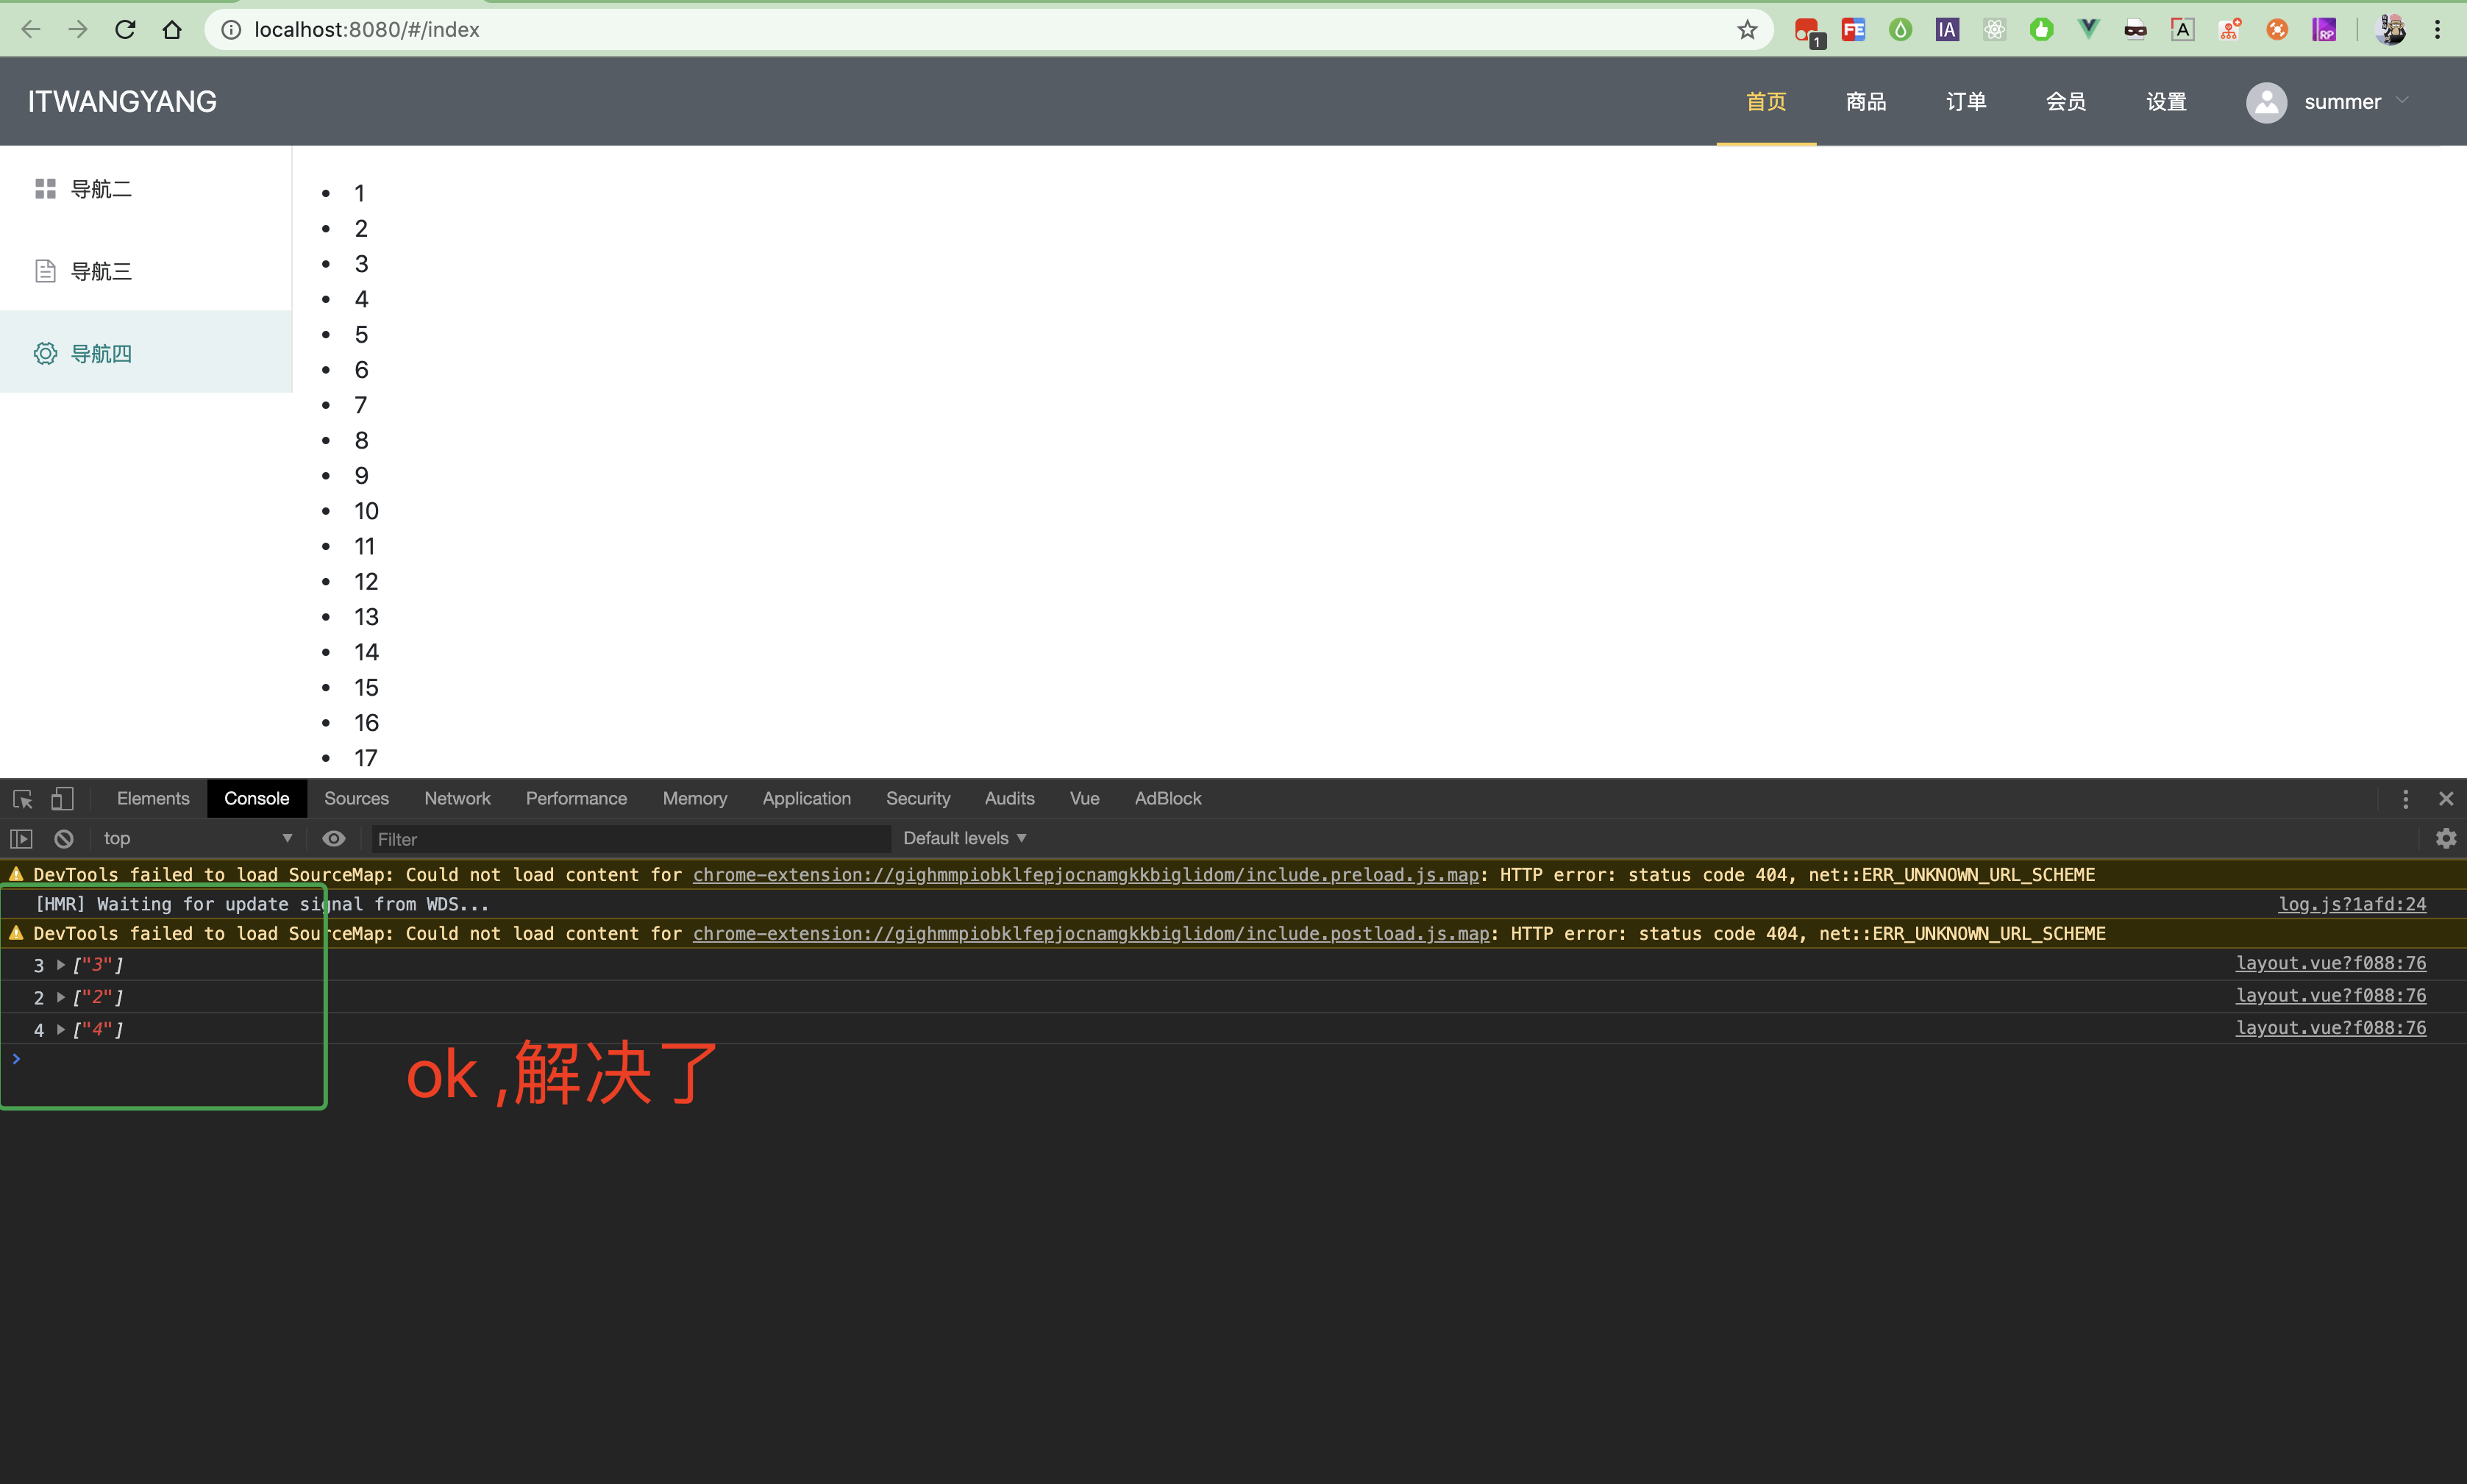Click the 导航三 sidebar item
2467x1484 pixels.
pyautogui.click(x=101, y=271)
